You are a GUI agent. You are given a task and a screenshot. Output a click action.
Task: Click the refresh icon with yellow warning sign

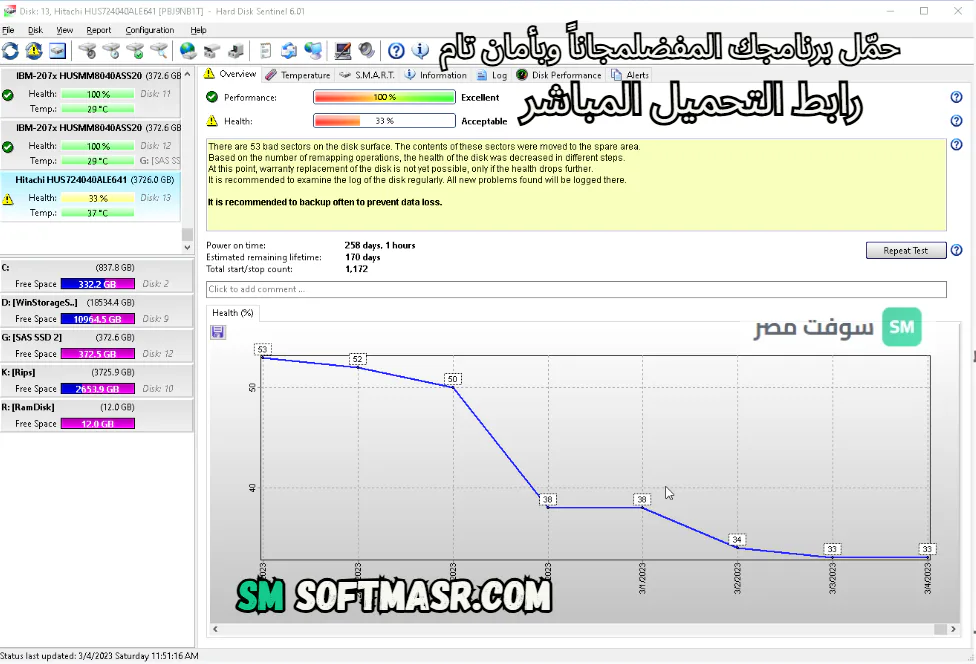[x=34, y=51]
